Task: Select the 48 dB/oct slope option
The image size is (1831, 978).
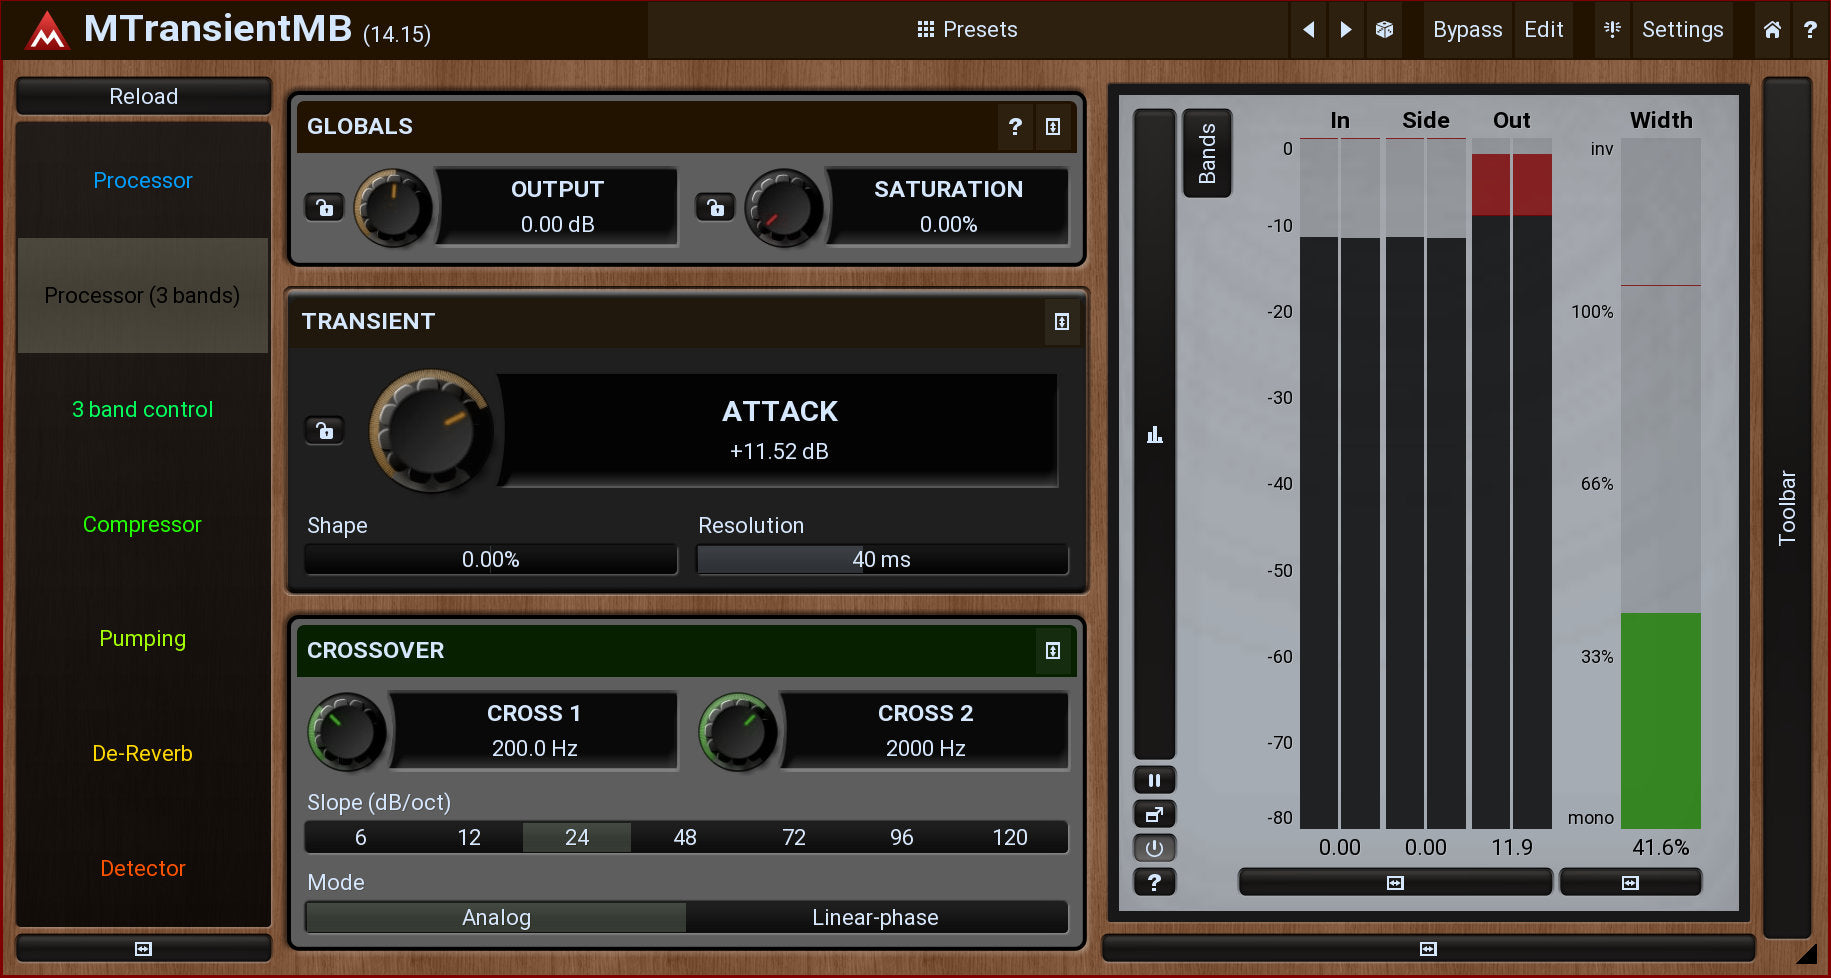Action: (x=685, y=837)
